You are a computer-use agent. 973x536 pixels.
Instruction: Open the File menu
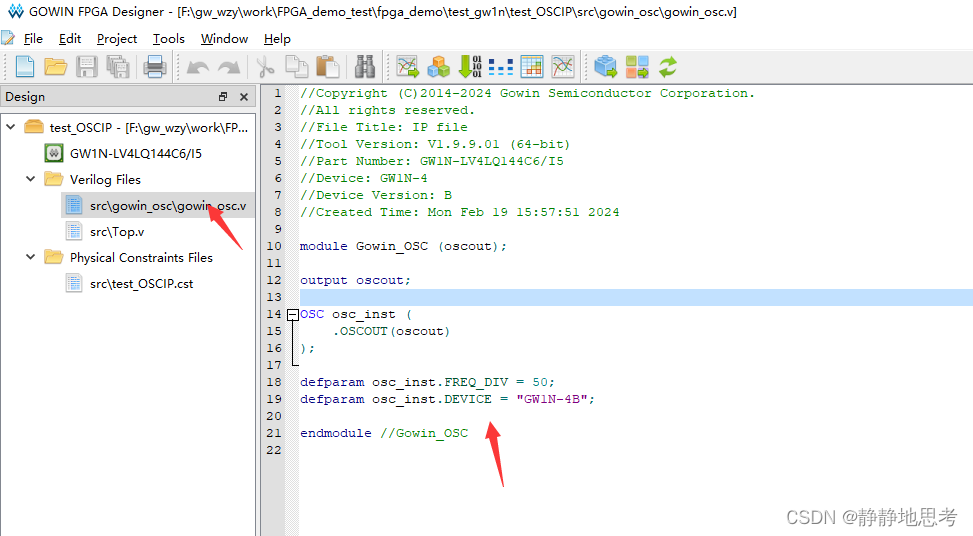click(33, 38)
